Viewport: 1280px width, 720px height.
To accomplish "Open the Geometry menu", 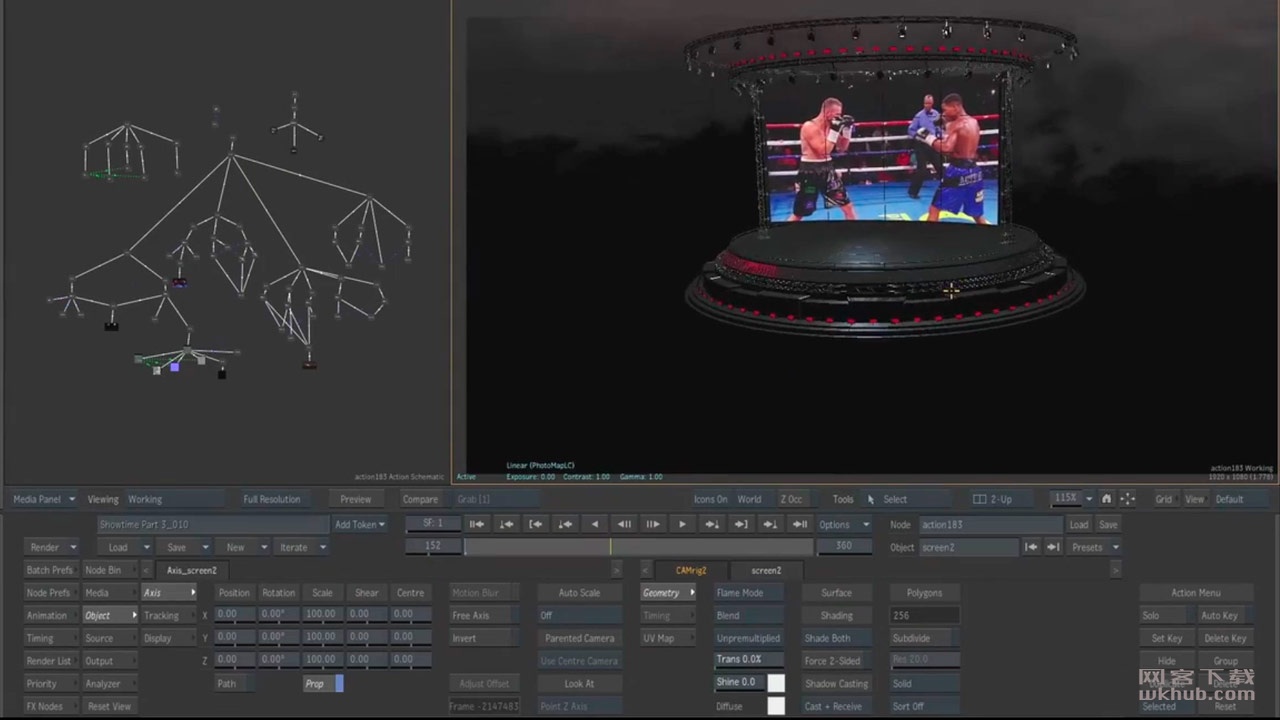I will pos(667,593).
